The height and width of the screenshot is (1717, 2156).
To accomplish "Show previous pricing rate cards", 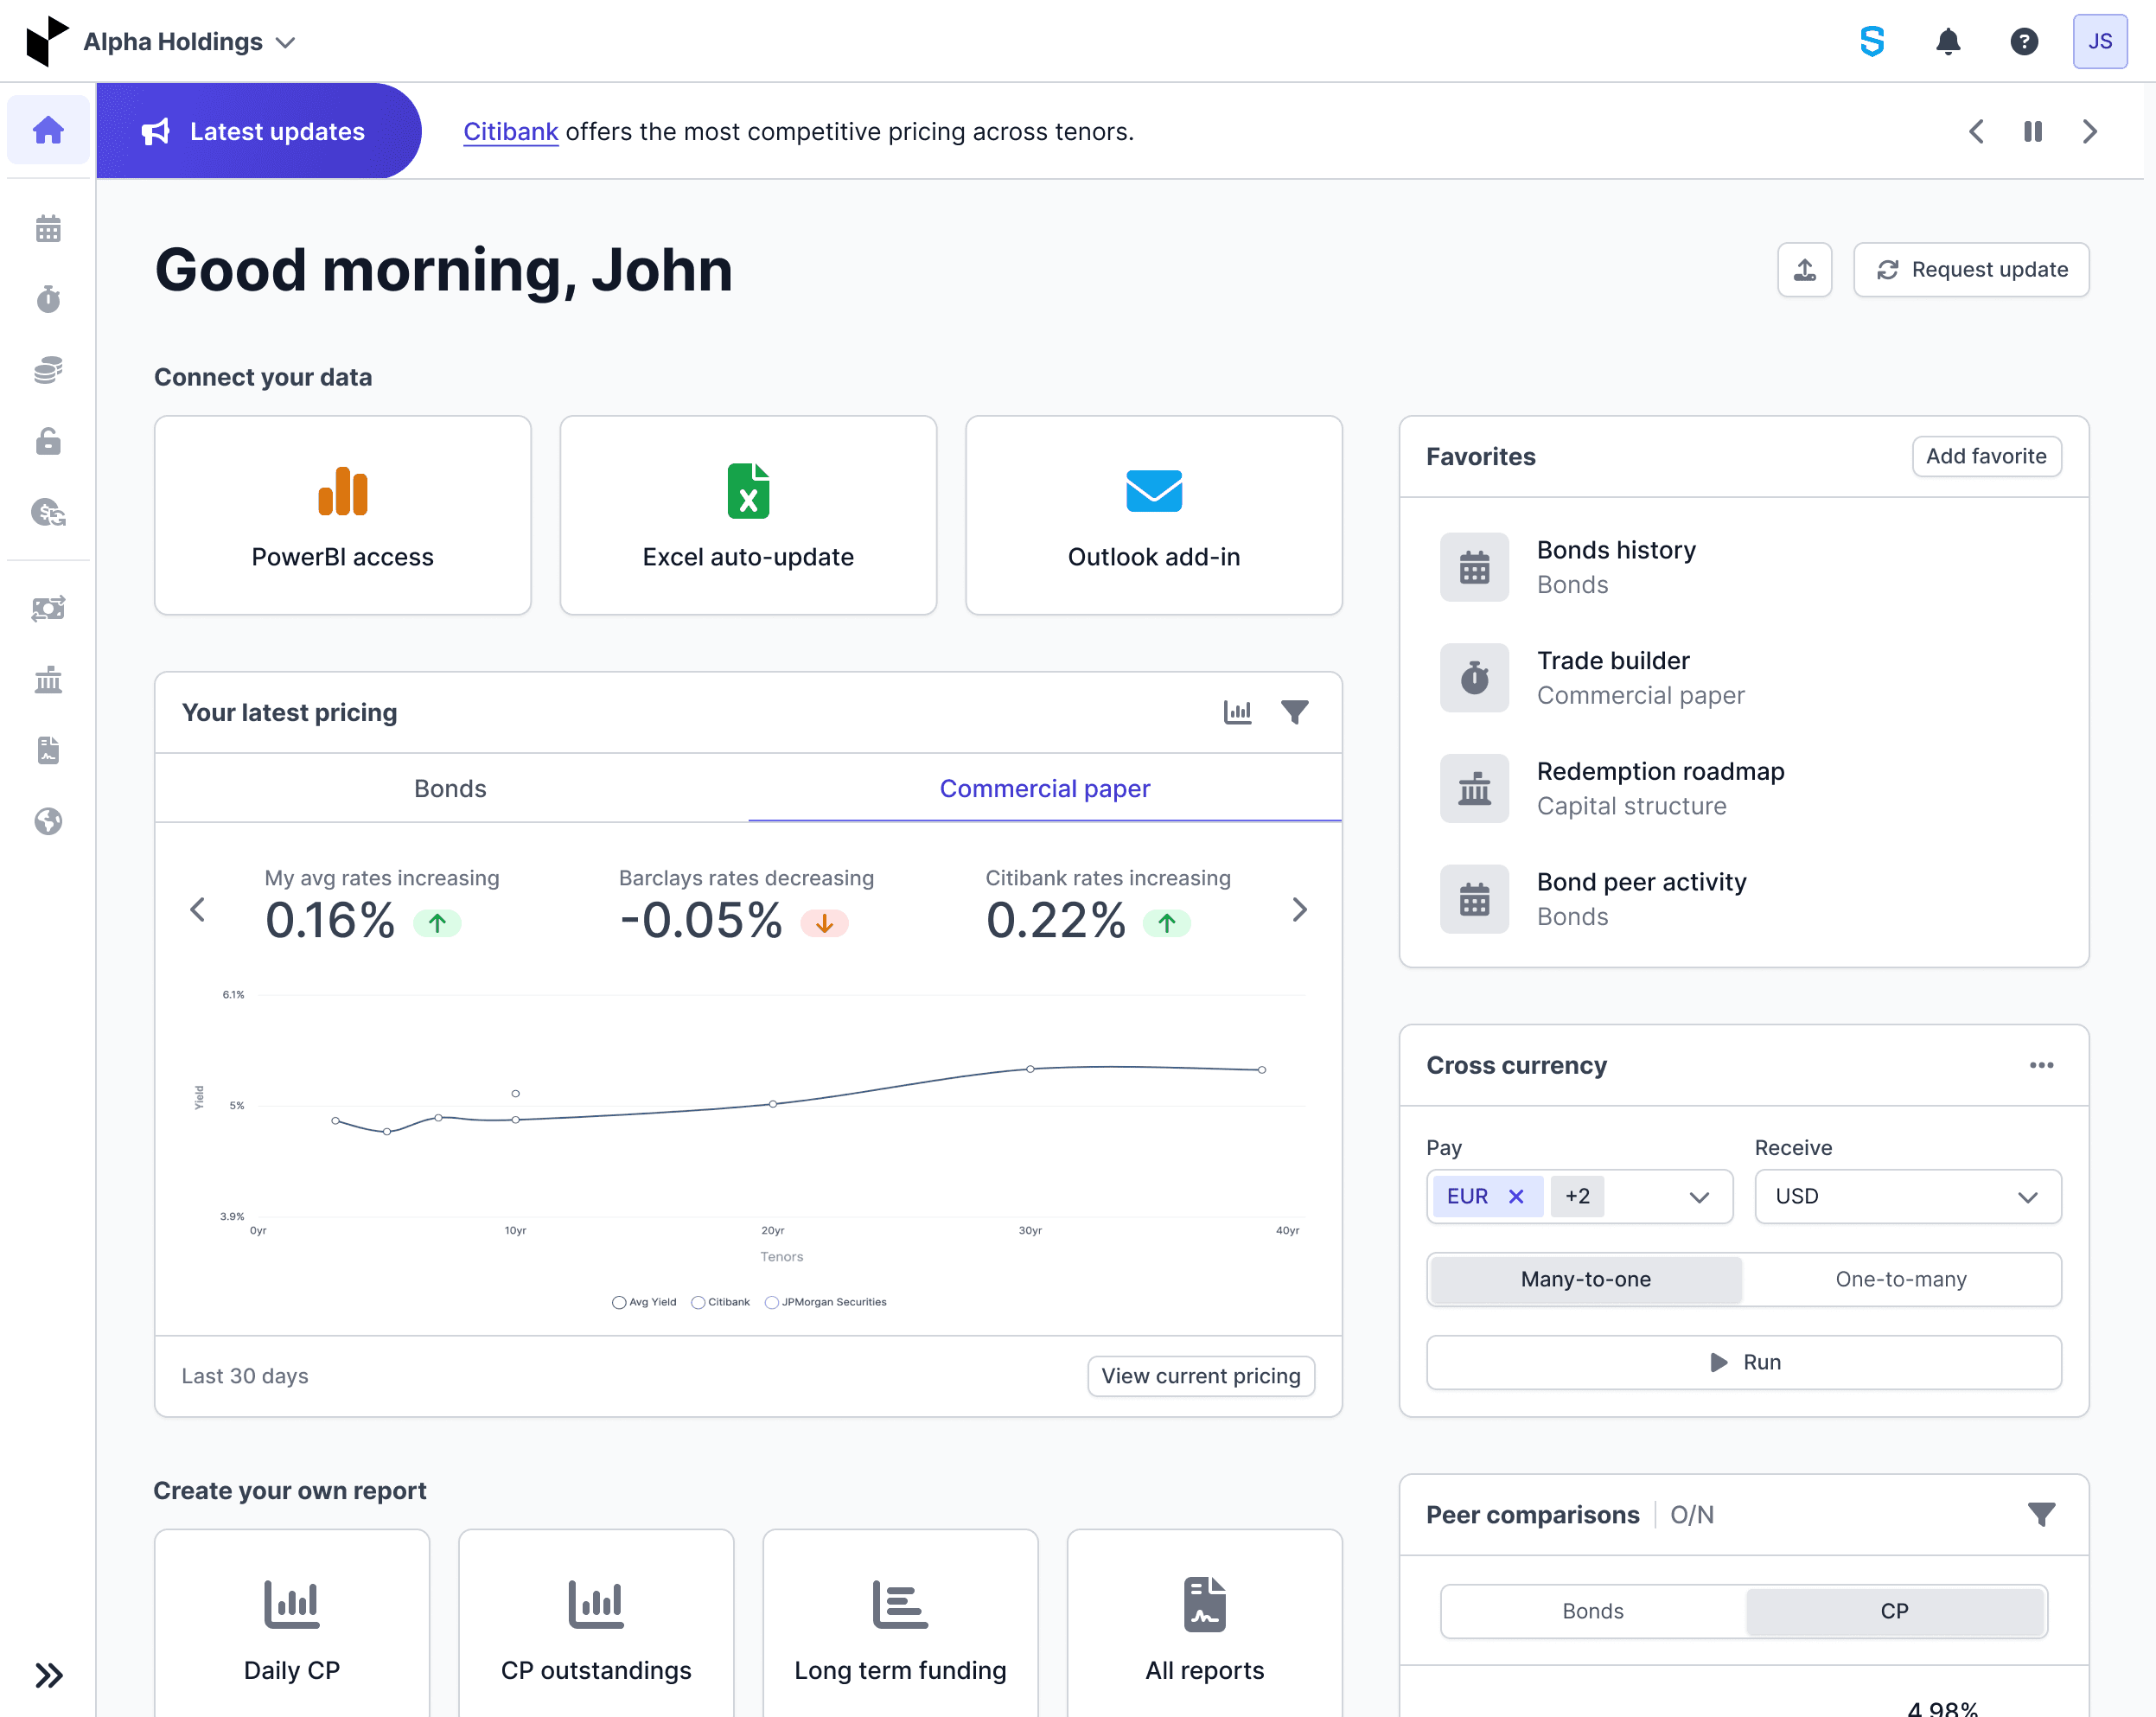I will (198, 910).
